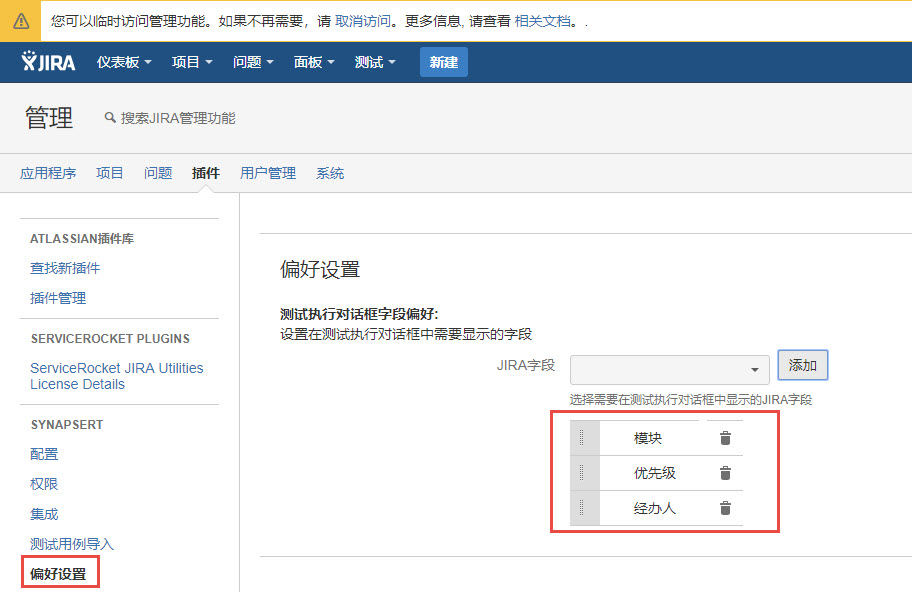This screenshot has height=592, width=912.
Task: Open the 测试 dropdown menu
Action: pyautogui.click(x=375, y=62)
